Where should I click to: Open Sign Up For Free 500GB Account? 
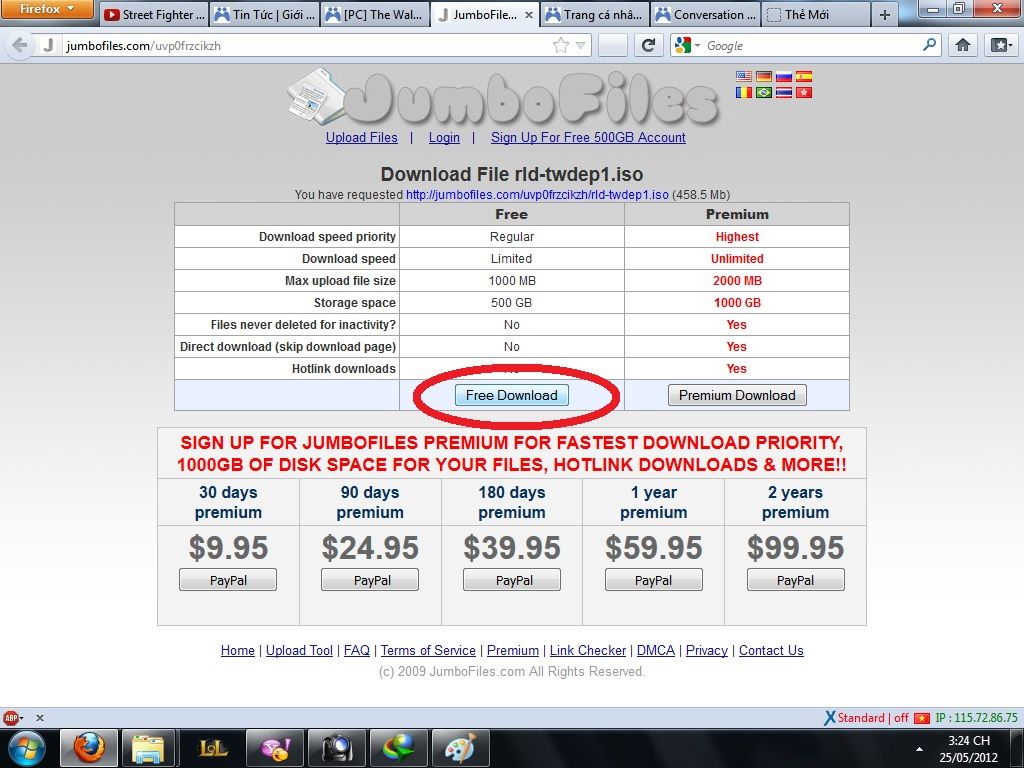[x=588, y=137]
